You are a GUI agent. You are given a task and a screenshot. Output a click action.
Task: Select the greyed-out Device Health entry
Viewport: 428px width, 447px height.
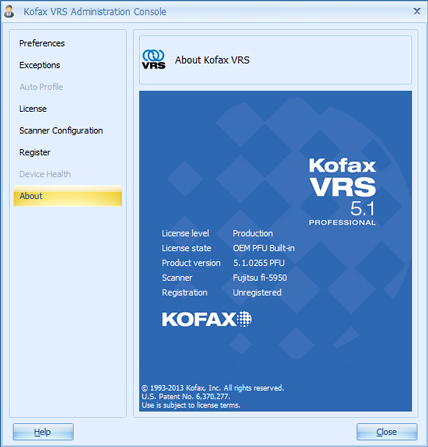pos(45,174)
